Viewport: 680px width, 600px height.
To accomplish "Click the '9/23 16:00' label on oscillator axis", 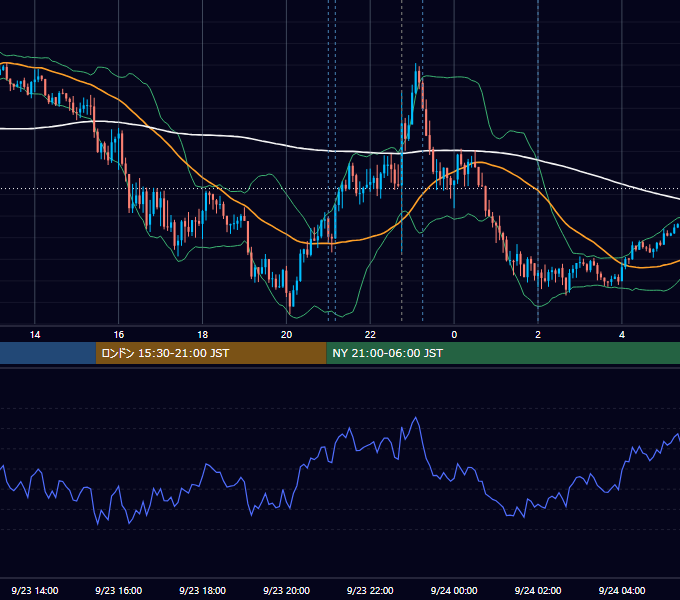I will (118, 590).
